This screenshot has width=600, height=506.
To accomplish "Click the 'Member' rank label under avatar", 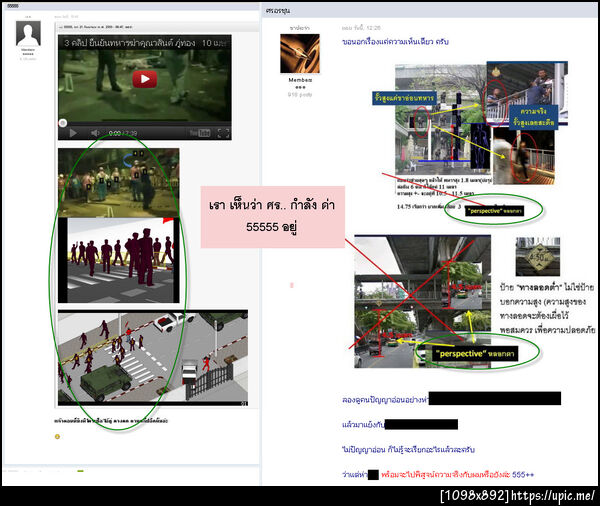I will tap(300, 80).
